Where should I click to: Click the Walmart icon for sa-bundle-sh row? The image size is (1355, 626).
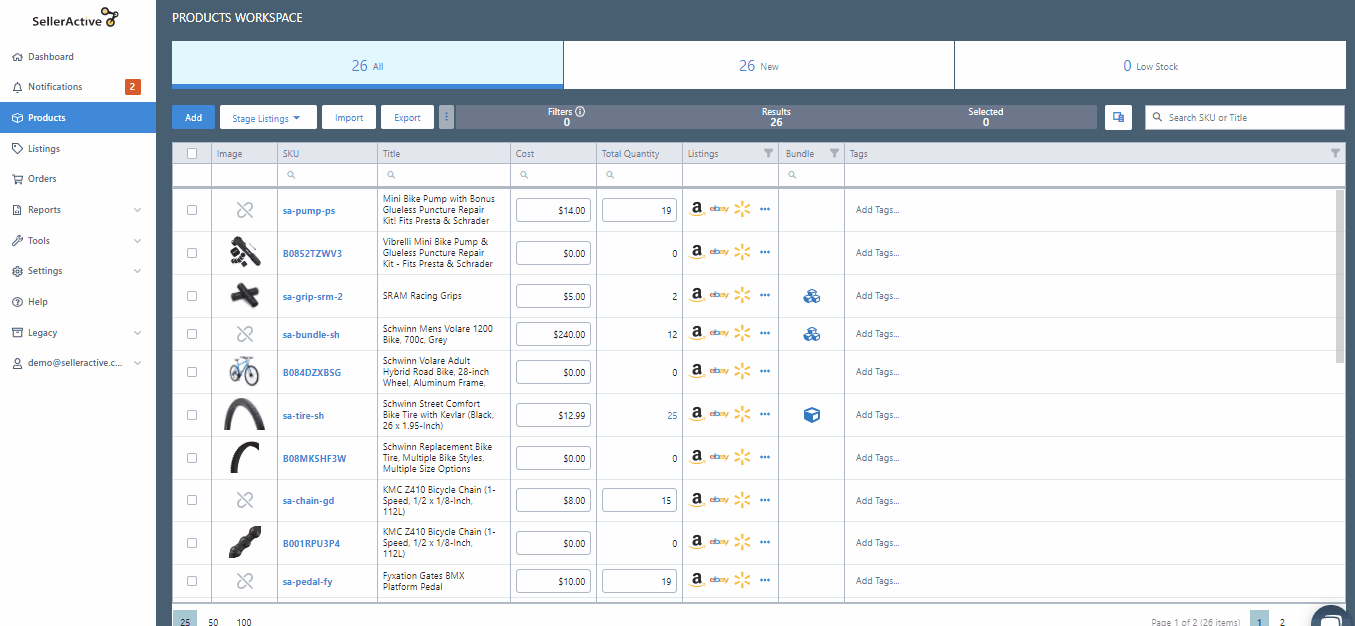tap(741, 335)
